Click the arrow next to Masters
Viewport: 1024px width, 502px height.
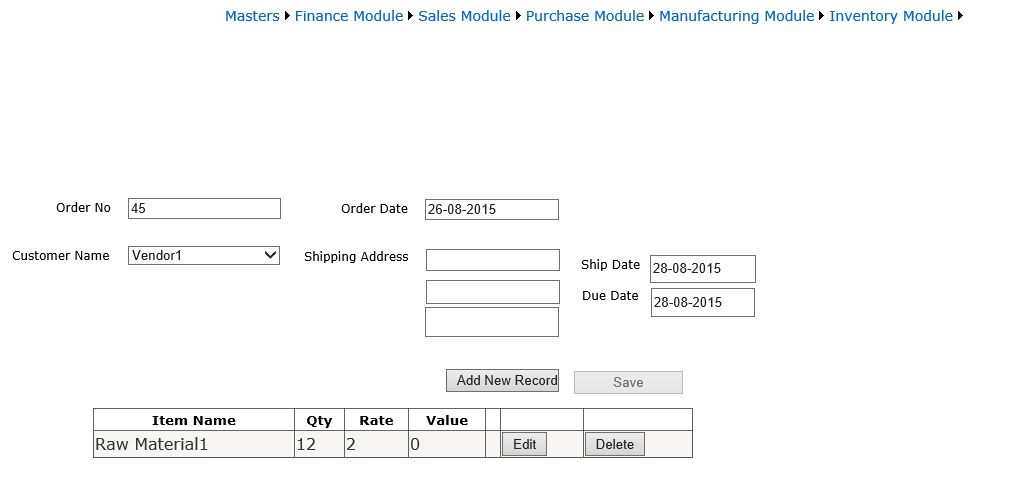click(288, 16)
